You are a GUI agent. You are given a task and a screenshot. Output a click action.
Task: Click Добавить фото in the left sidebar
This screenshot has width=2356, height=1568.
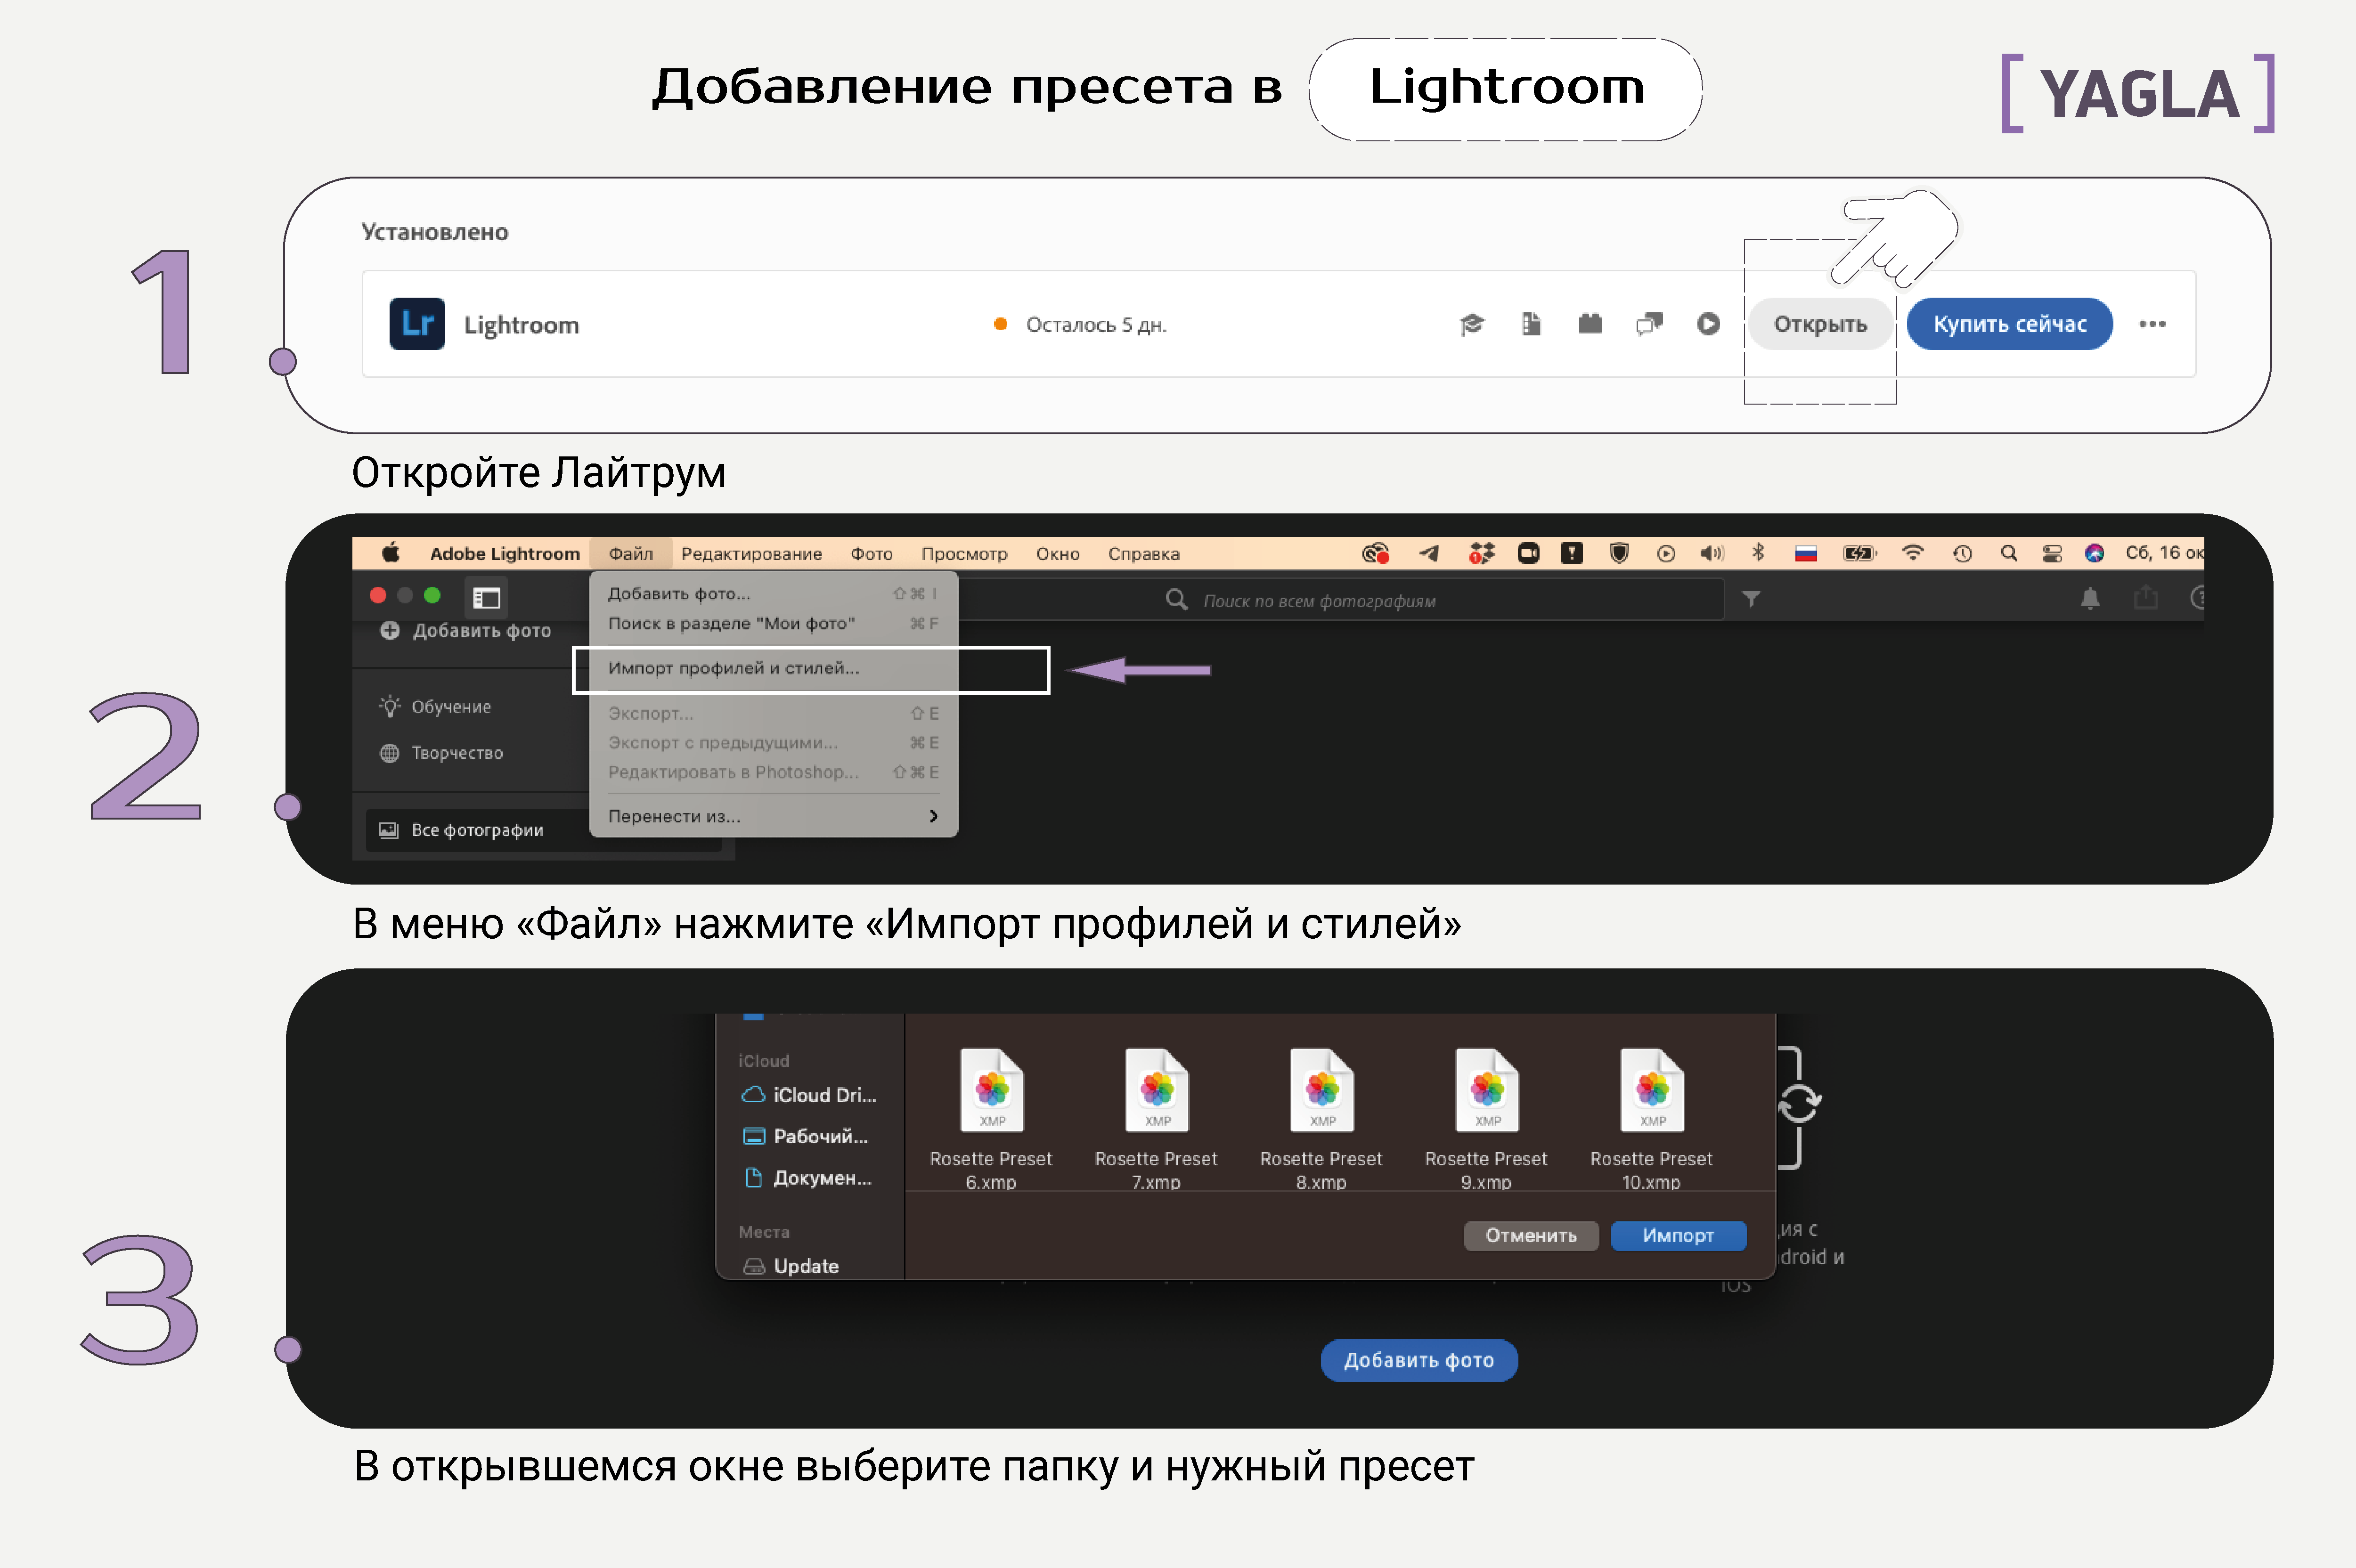click(465, 630)
